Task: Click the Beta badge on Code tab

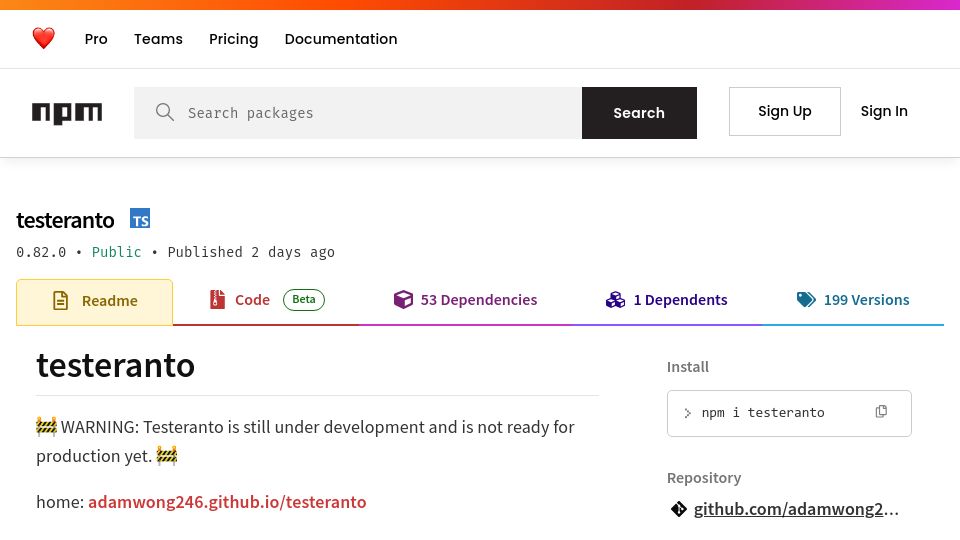Action: (x=304, y=299)
